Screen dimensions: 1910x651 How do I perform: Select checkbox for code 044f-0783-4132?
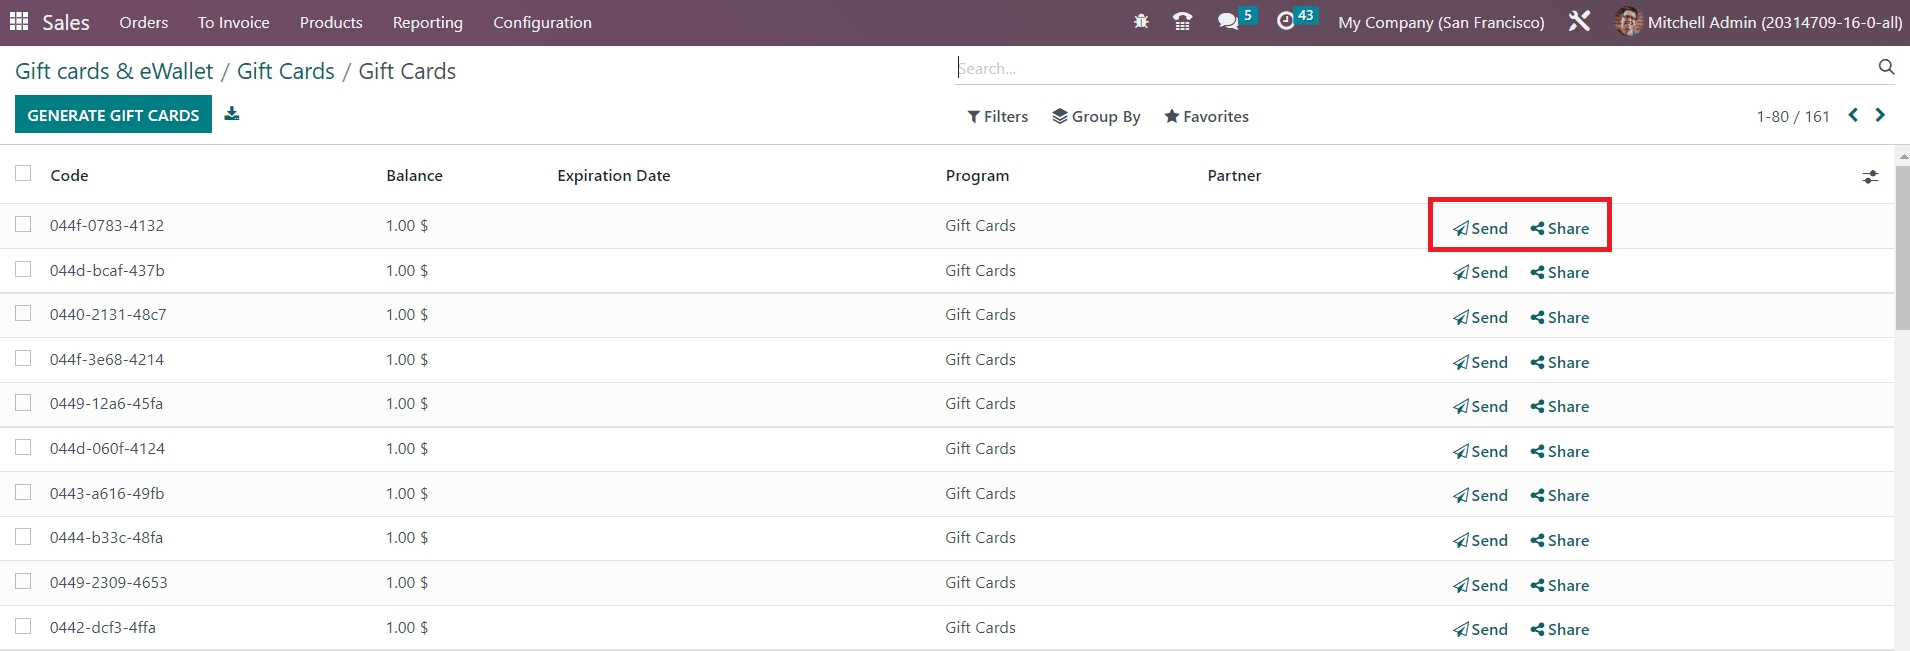click(23, 225)
